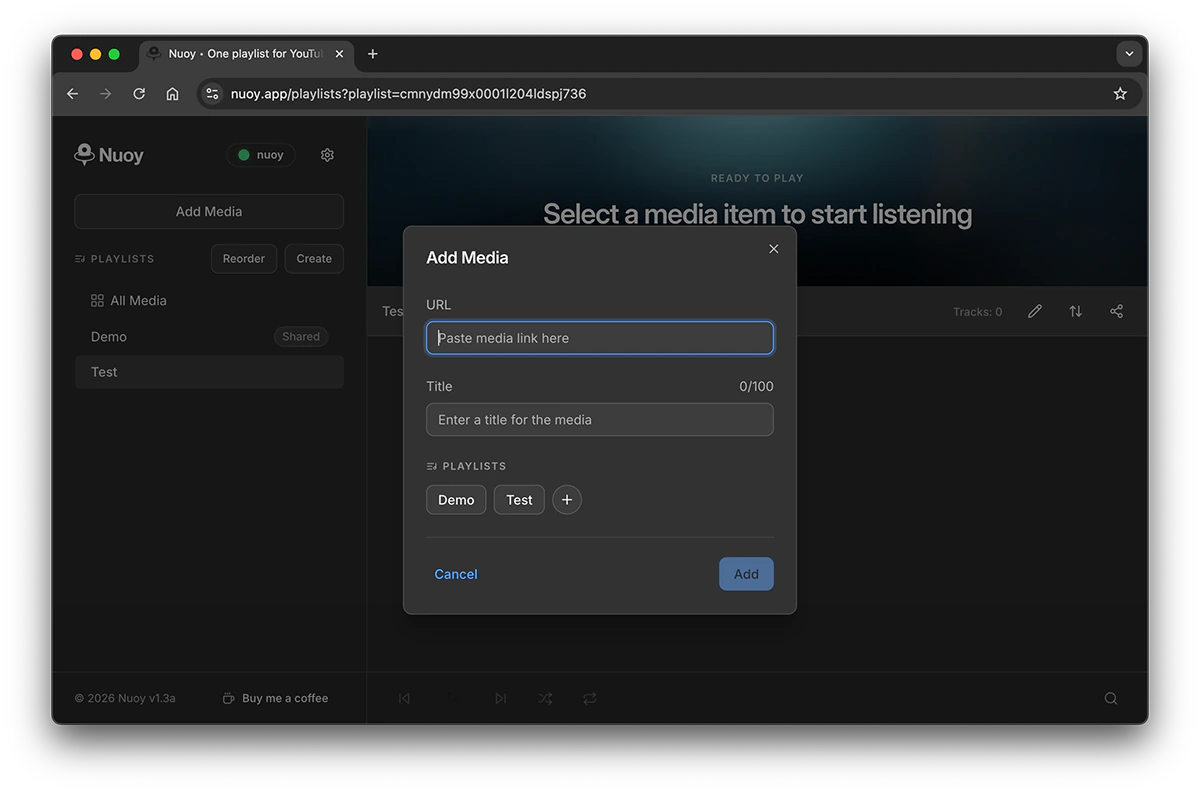Click the address bar URL text
The image size is (1200, 793).
(x=408, y=94)
